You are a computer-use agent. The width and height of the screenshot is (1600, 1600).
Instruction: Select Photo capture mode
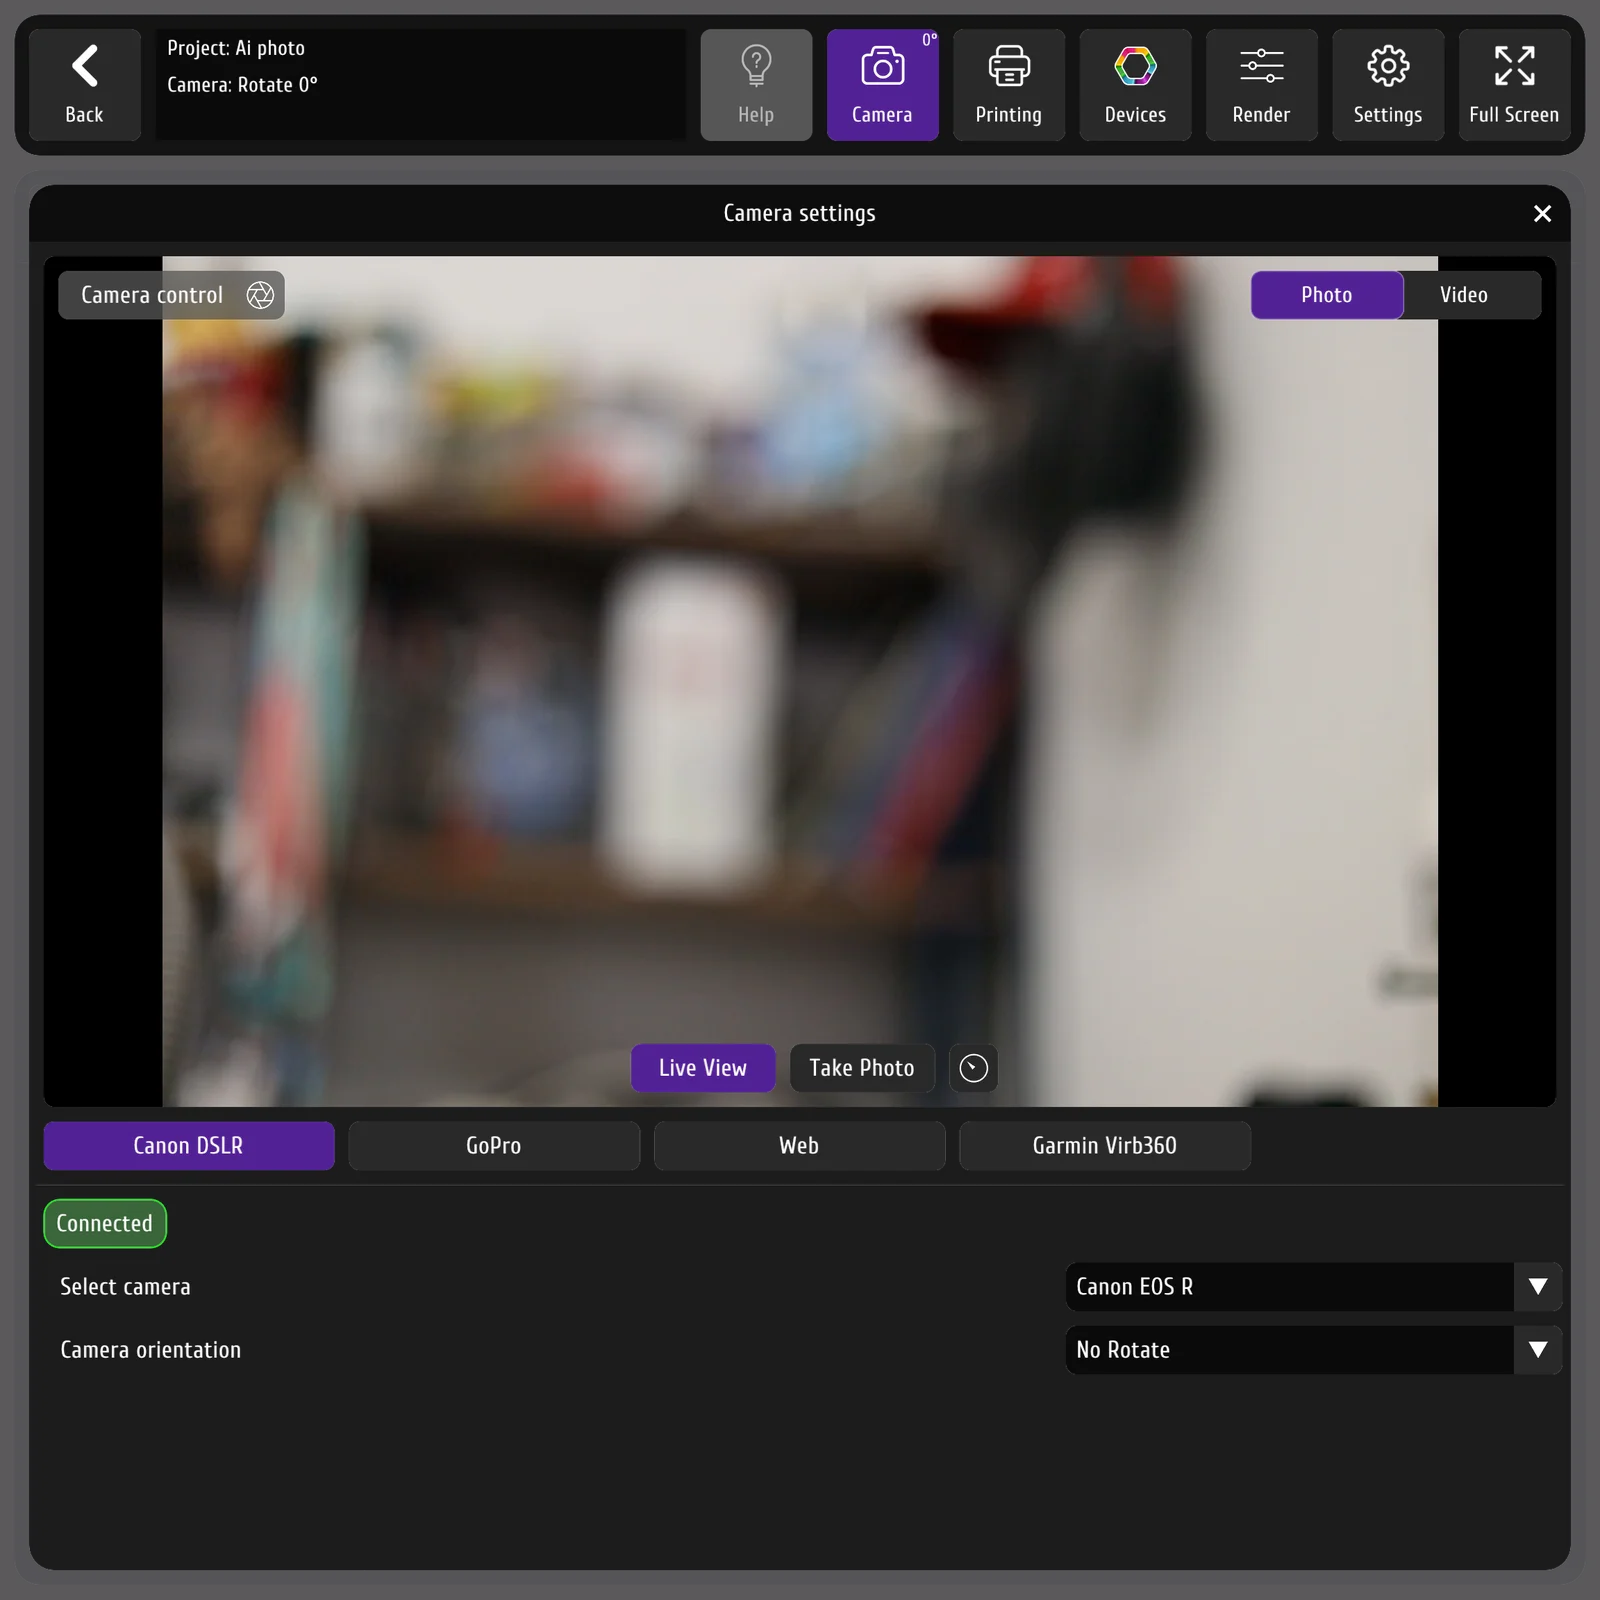coord(1326,295)
